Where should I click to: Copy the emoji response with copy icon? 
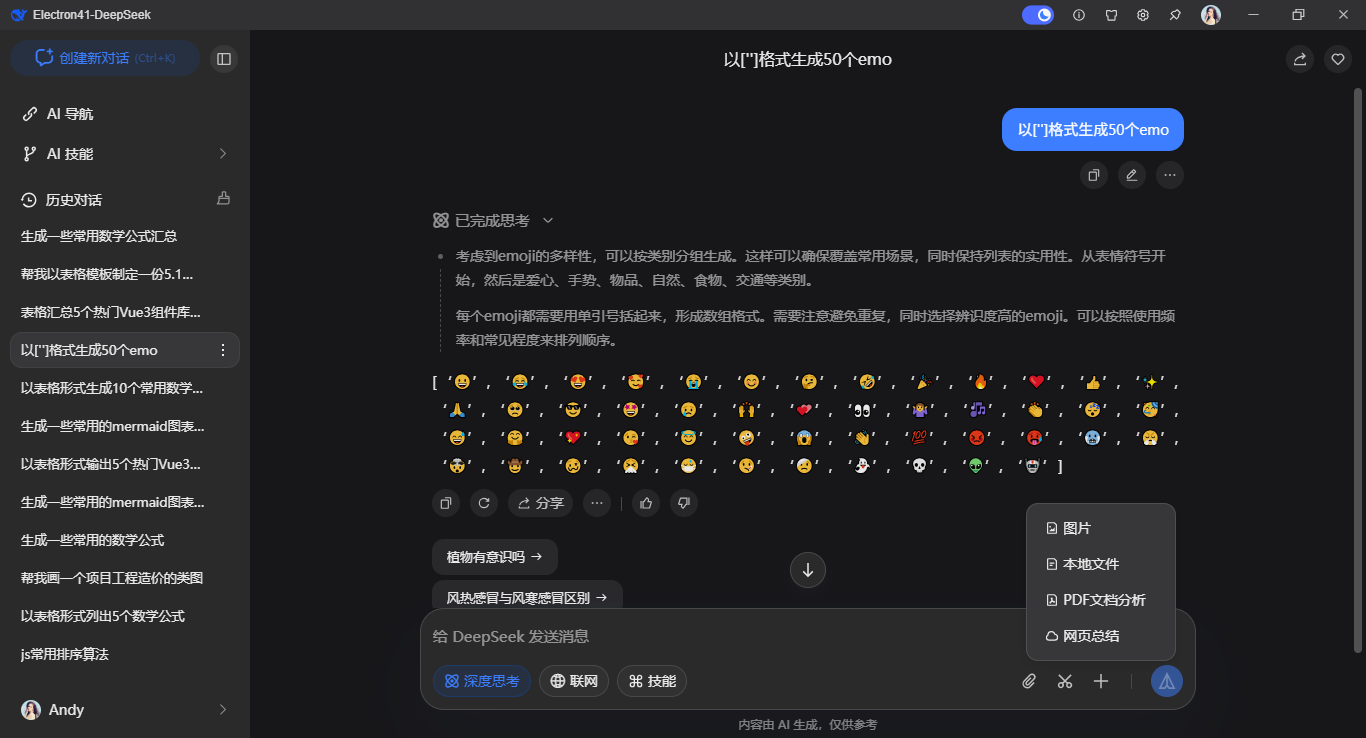point(445,503)
